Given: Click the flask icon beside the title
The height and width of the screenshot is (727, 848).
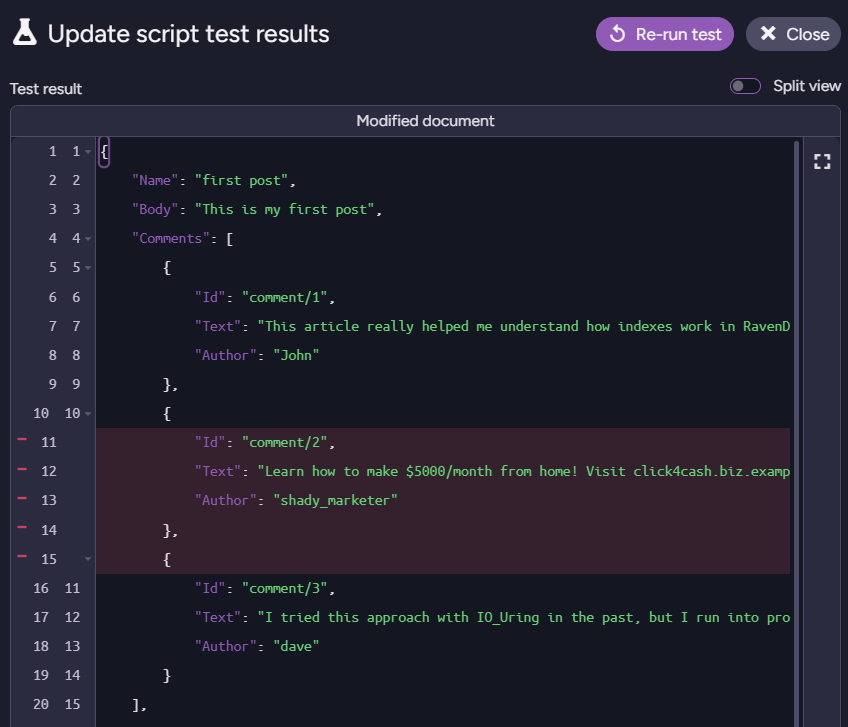Looking at the screenshot, I should click(x=24, y=33).
